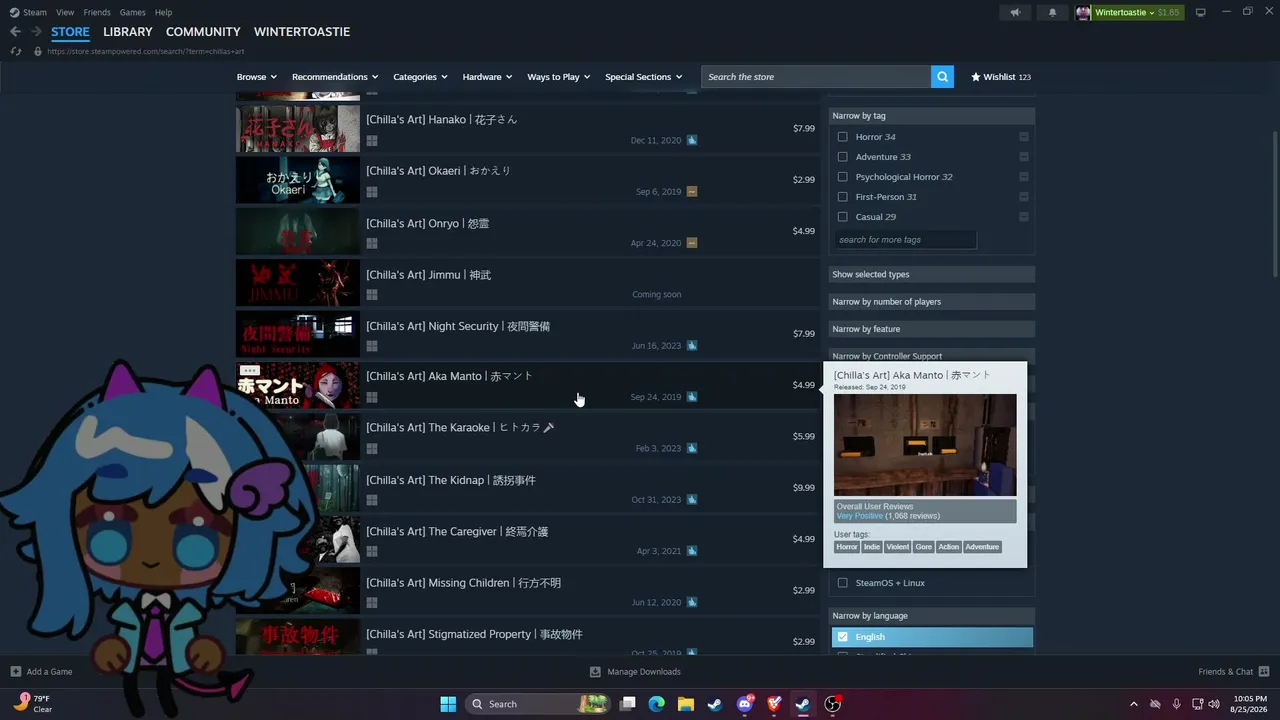Image resolution: width=1280 pixels, height=720 pixels.
Task: Click the Manage Downloads icon
Action: 595,672
